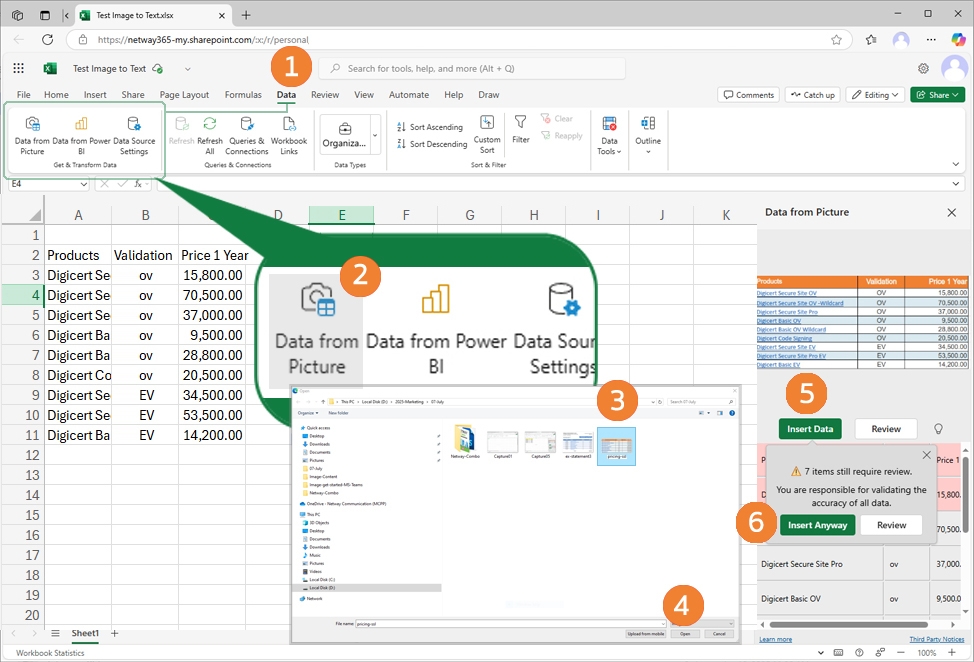Click Data from Power BI icon

tap(81, 135)
